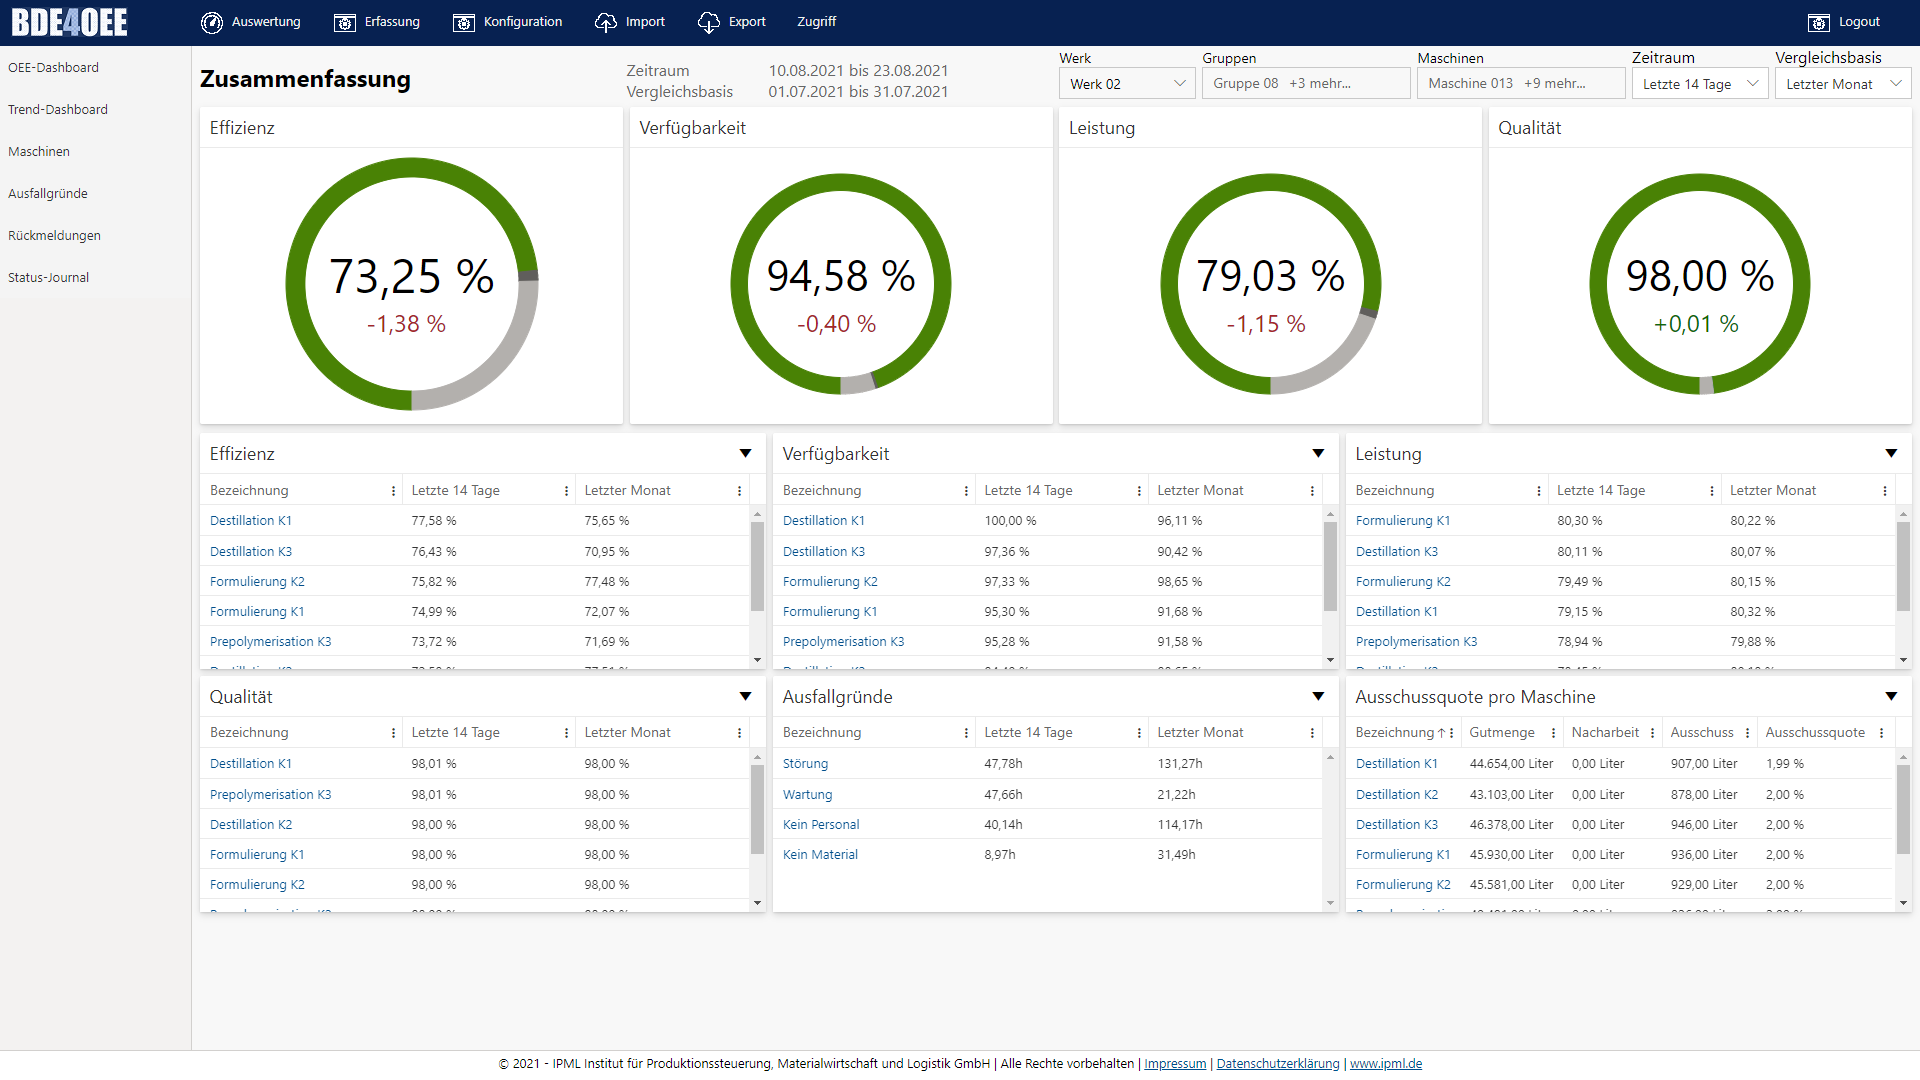
Task: Collapse the Effizienz table panel
Action: 745,454
